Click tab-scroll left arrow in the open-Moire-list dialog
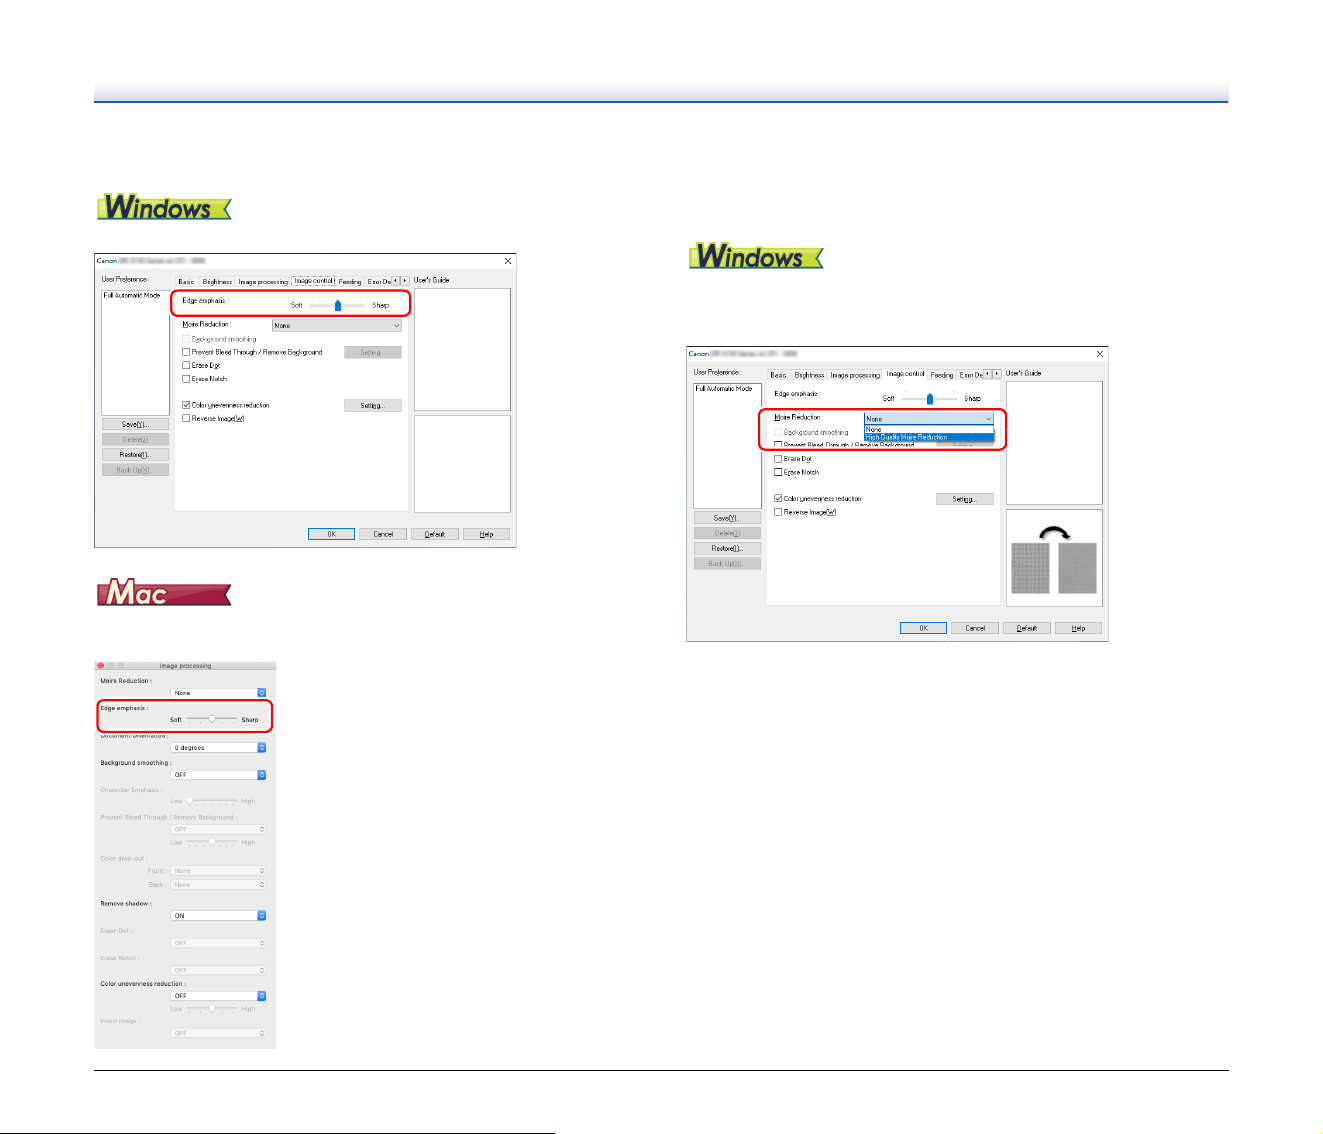1323x1134 pixels. [988, 374]
